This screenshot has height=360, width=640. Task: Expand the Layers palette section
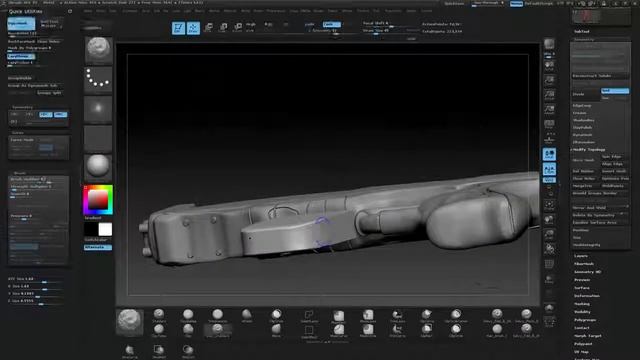tap(581, 256)
